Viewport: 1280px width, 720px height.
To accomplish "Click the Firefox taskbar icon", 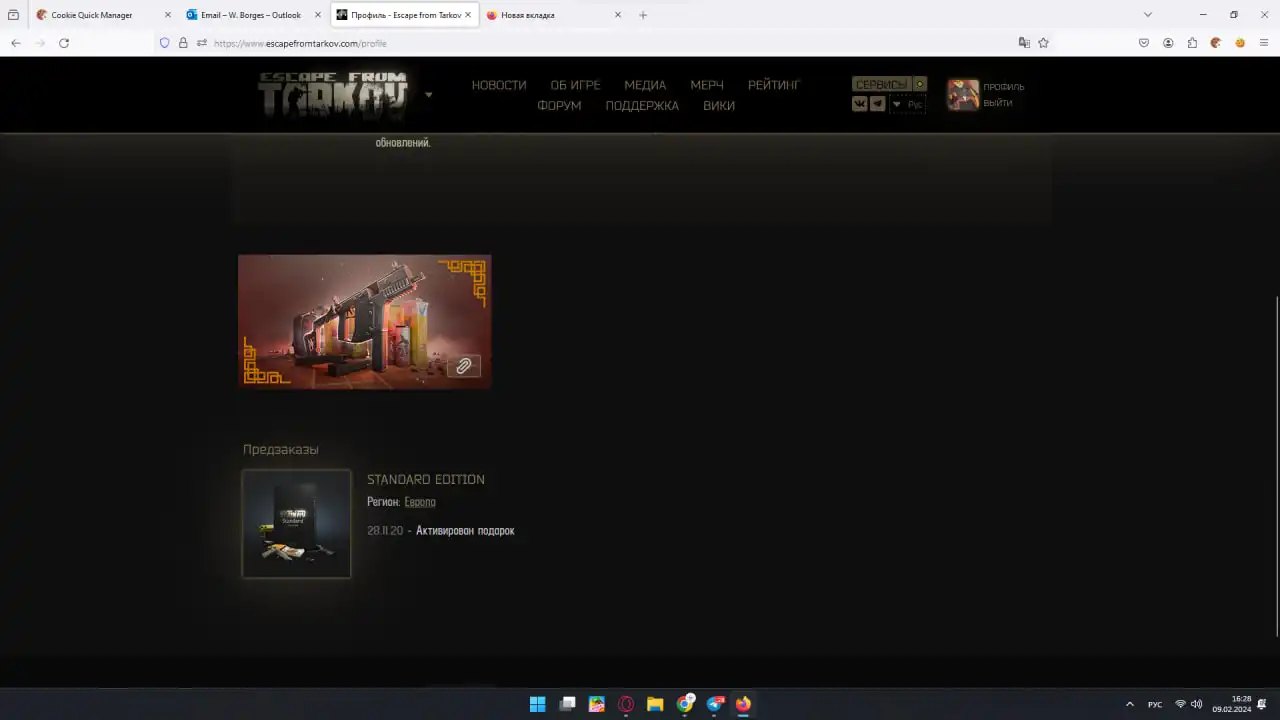I will click(x=743, y=704).
